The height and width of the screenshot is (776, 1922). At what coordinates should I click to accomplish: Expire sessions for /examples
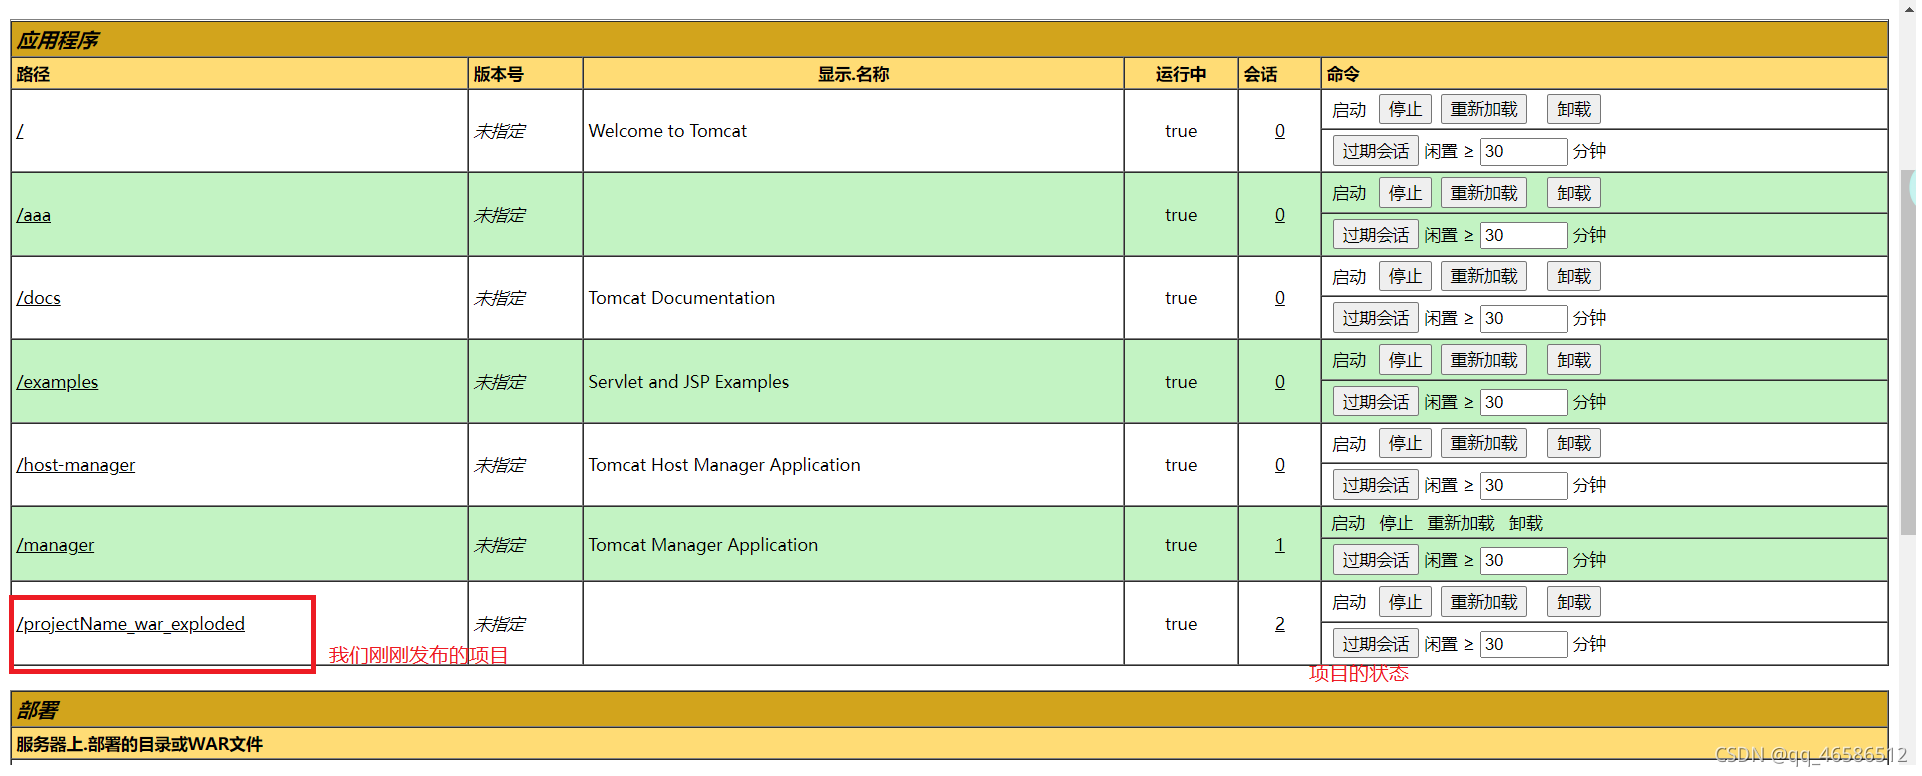1376,402
